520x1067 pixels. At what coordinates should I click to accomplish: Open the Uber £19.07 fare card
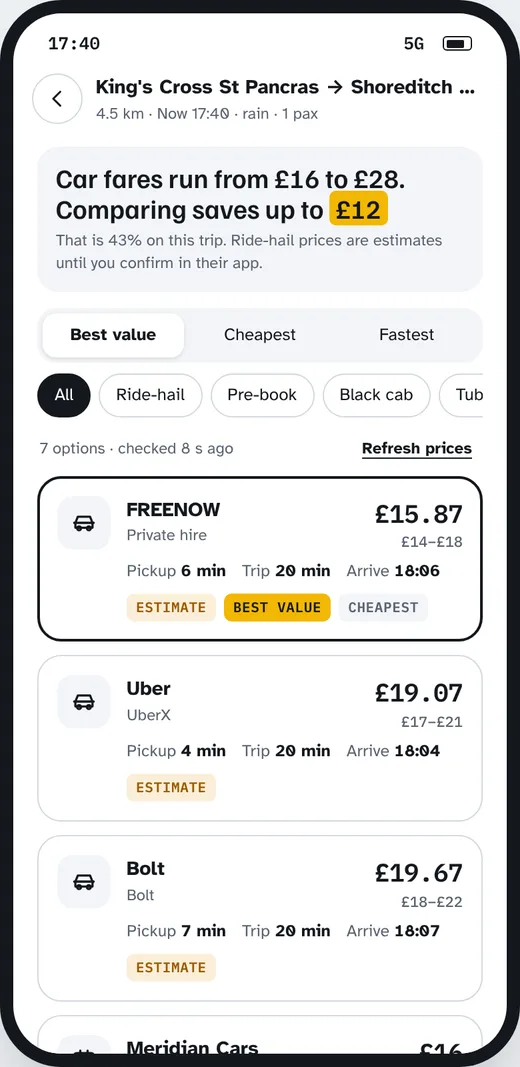(x=260, y=738)
